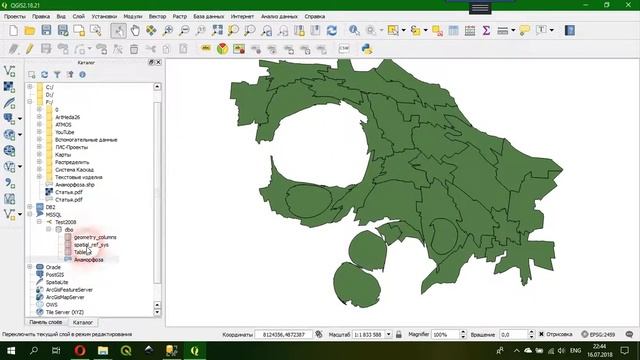Click the Add Delimited Text Layer comma icon
640x360 pixels.
coord(9,183)
